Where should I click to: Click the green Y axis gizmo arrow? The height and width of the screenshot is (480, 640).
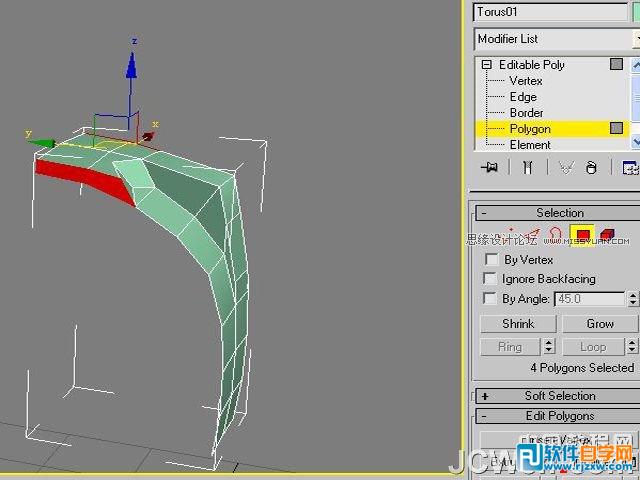pos(42,143)
